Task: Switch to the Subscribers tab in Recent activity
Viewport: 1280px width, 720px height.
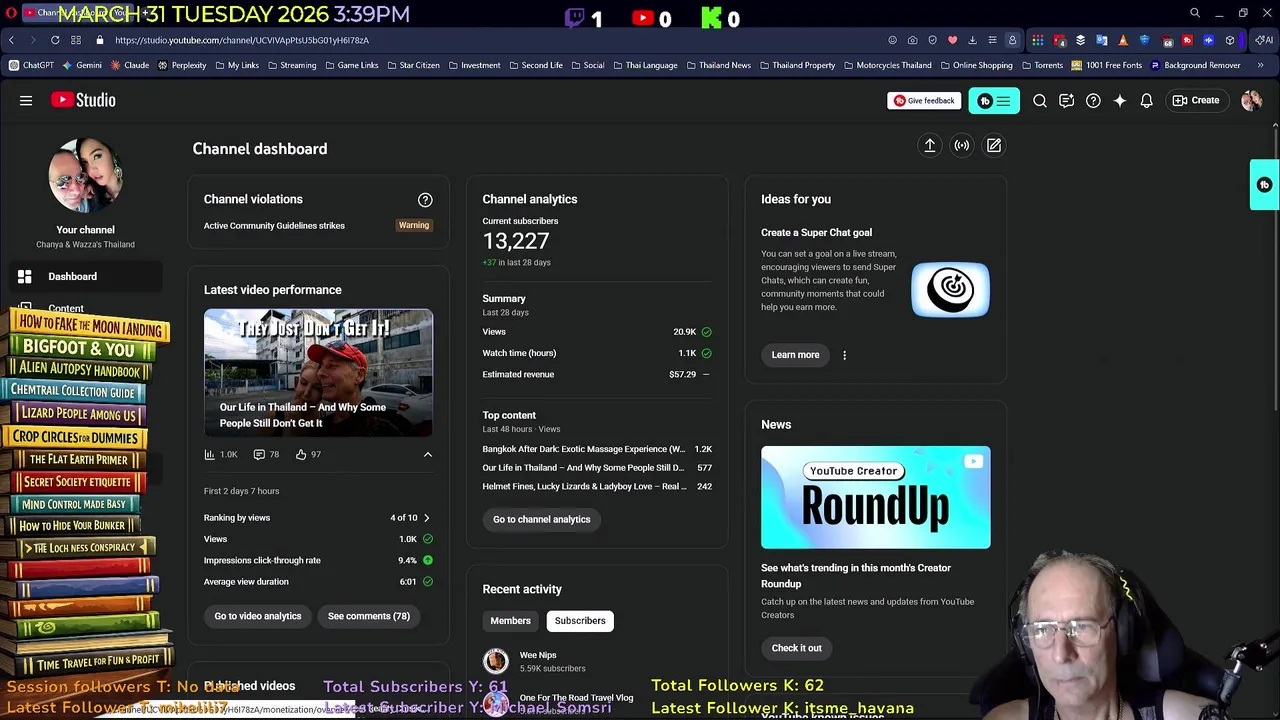Action: pos(580,621)
